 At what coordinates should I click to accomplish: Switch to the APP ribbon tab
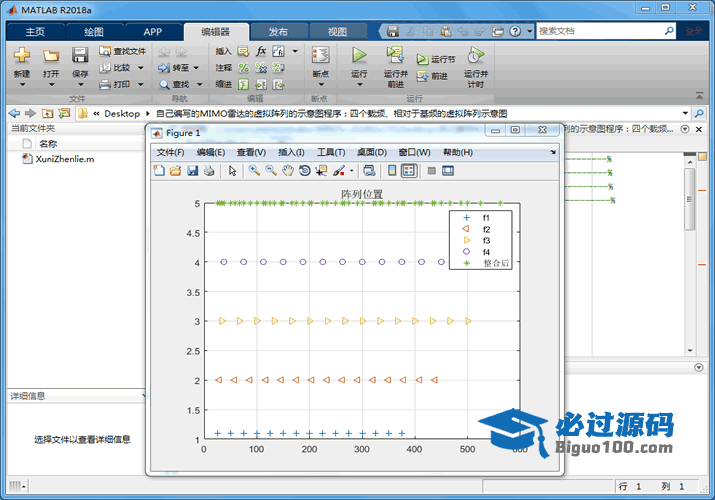pyautogui.click(x=152, y=31)
